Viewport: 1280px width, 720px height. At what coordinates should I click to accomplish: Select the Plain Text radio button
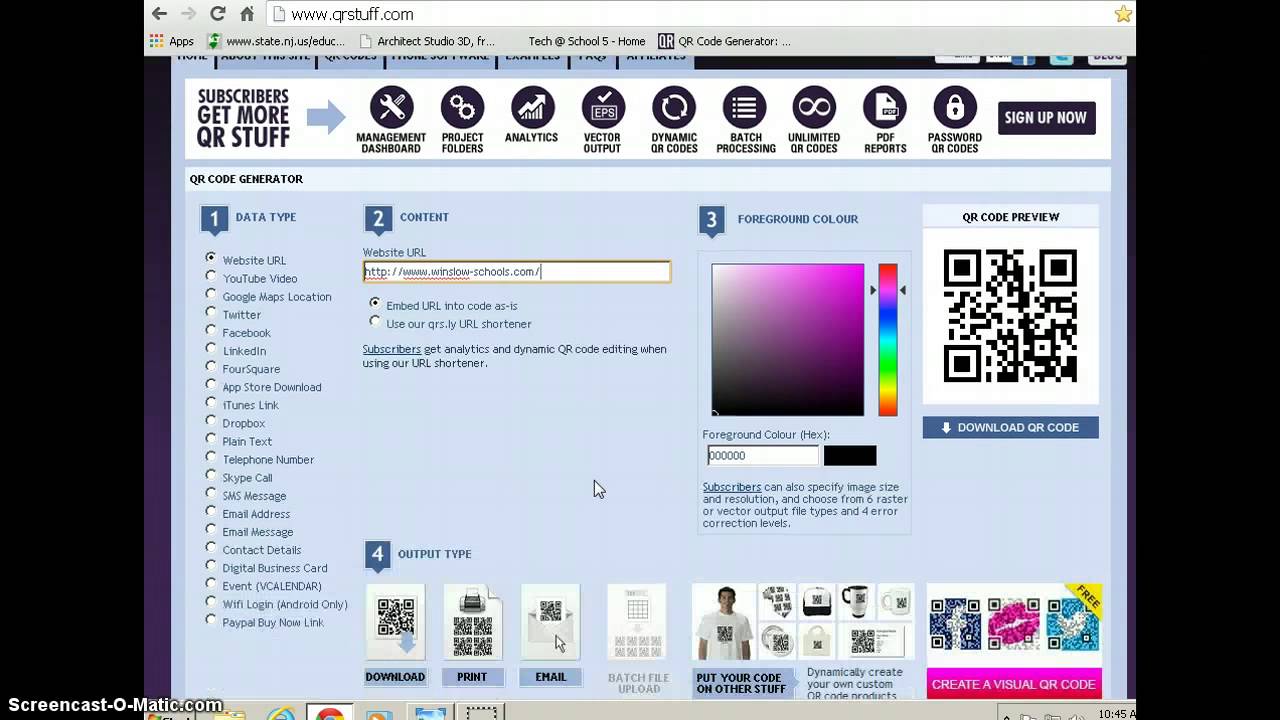point(211,440)
